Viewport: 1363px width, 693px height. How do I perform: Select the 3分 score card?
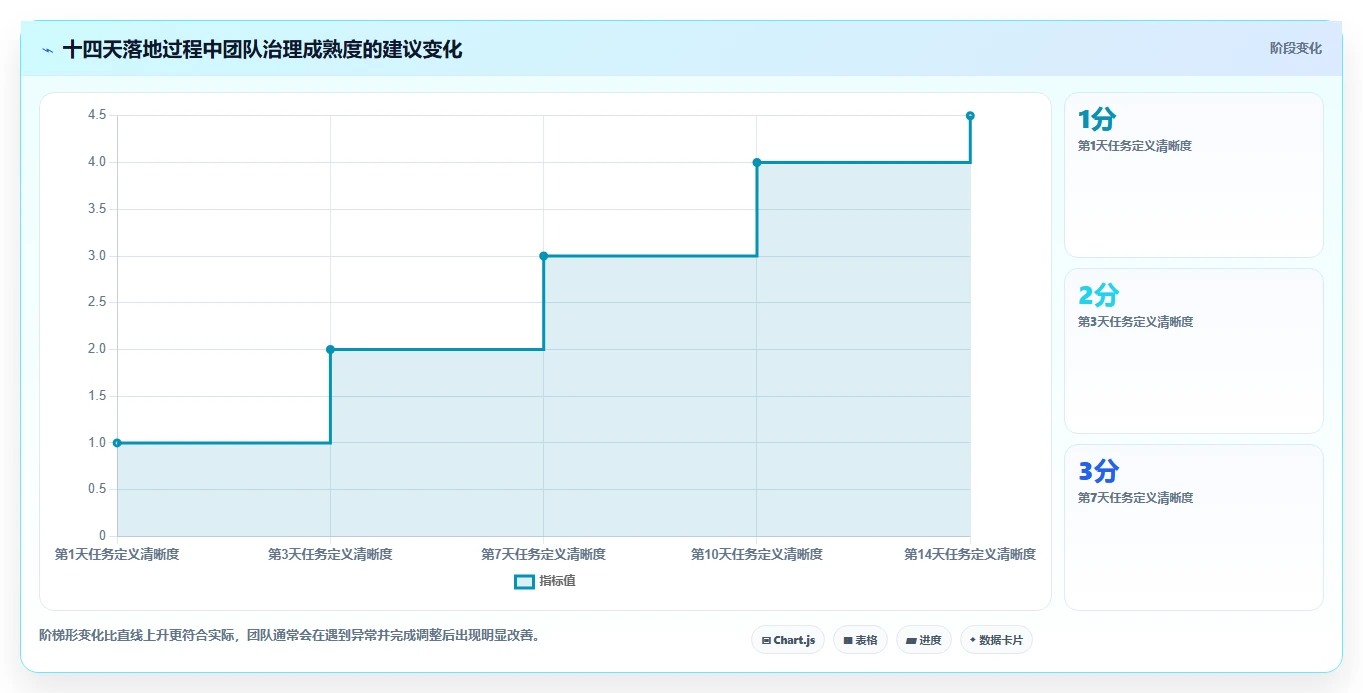(1194, 527)
